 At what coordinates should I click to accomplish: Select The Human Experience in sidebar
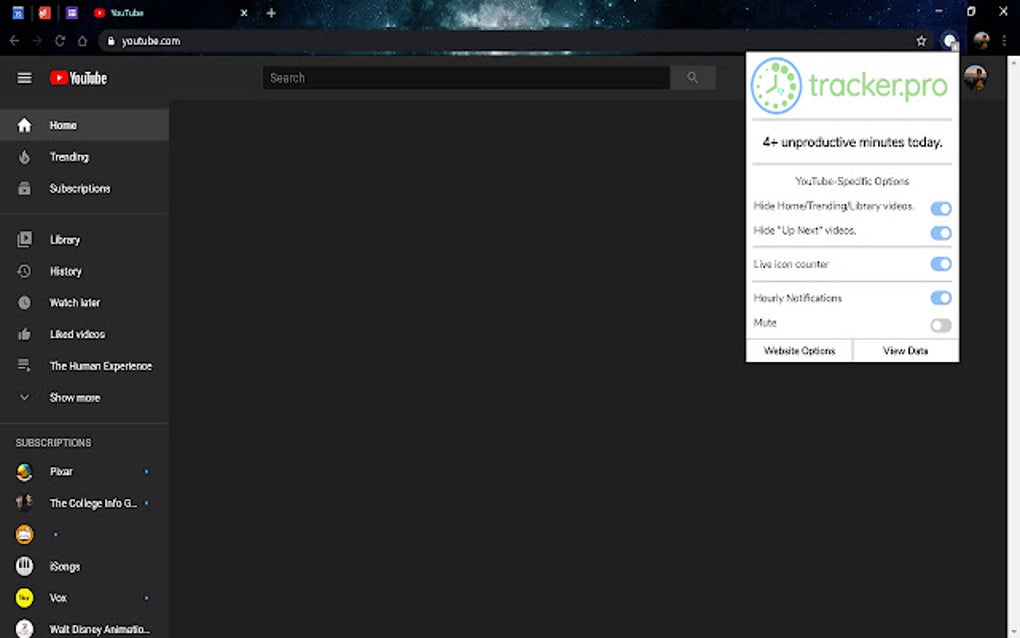[x=100, y=365]
